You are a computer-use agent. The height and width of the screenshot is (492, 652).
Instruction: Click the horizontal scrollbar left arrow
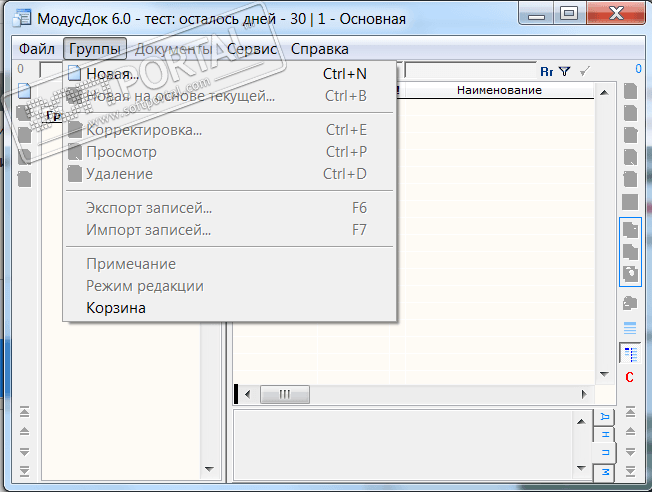tap(248, 394)
